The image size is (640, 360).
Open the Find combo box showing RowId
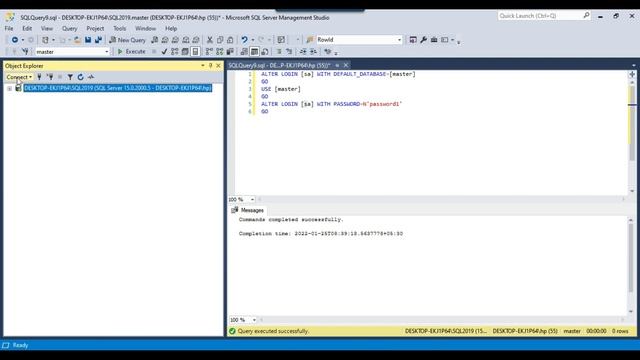359,40
